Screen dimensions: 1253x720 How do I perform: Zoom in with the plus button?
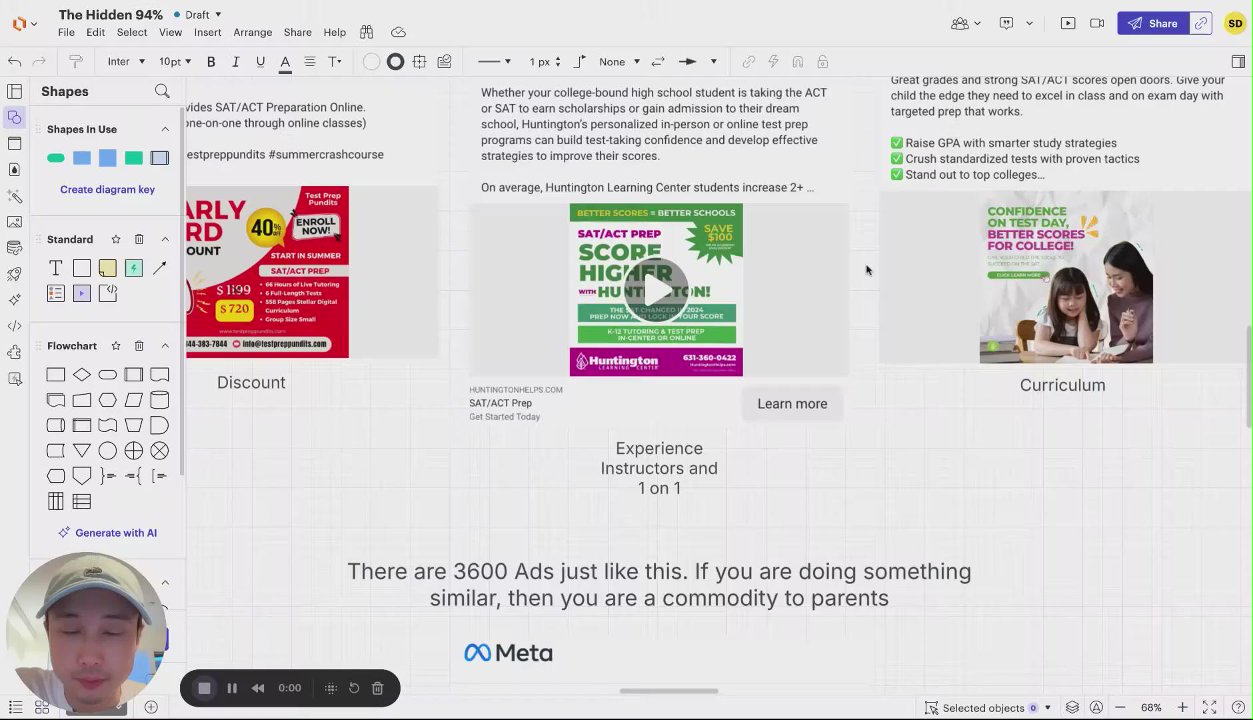[1182, 708]
